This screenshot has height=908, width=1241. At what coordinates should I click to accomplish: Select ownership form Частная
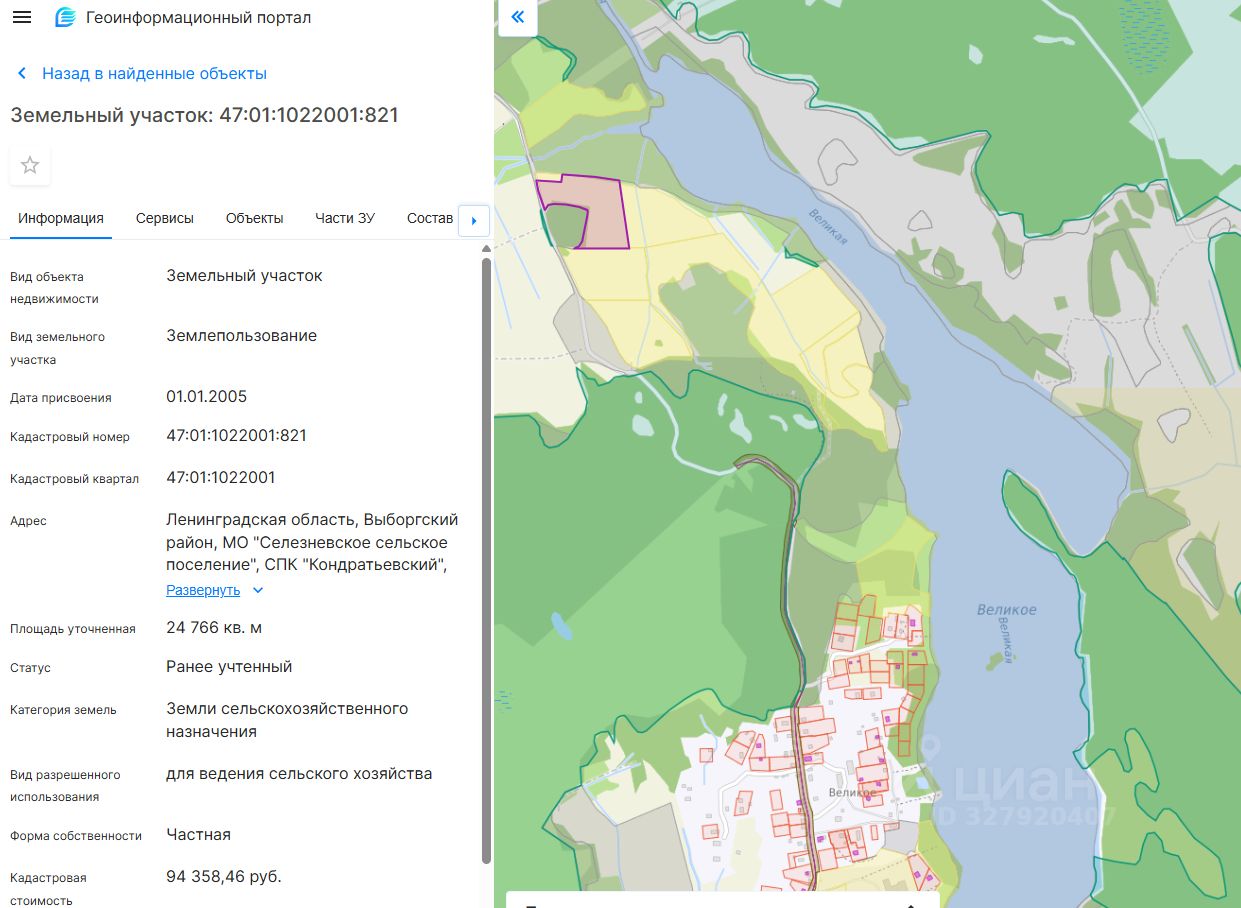tap(199, 835)
